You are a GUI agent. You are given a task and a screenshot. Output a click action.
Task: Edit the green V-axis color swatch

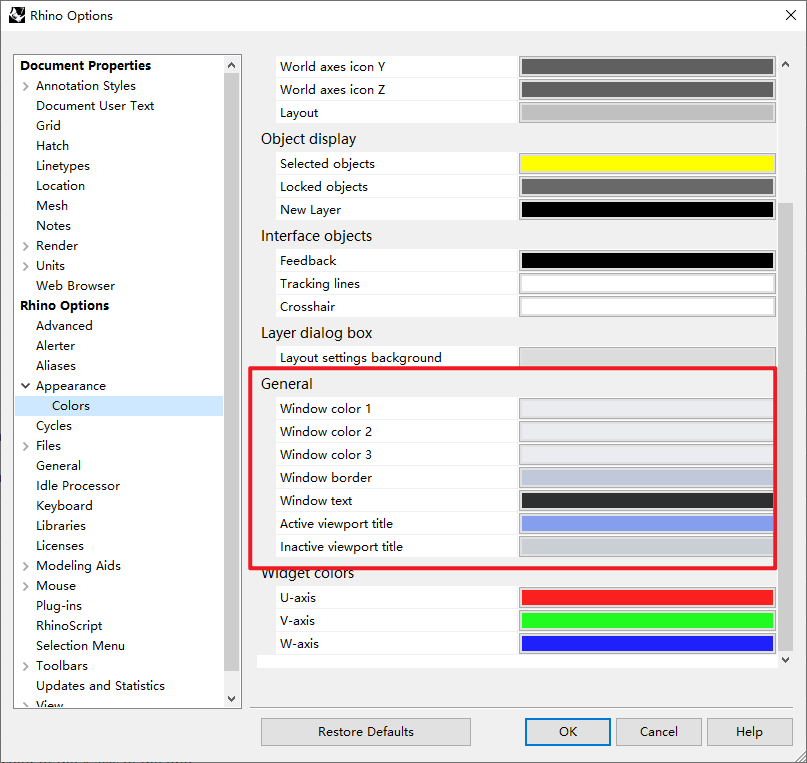[646, 620]
